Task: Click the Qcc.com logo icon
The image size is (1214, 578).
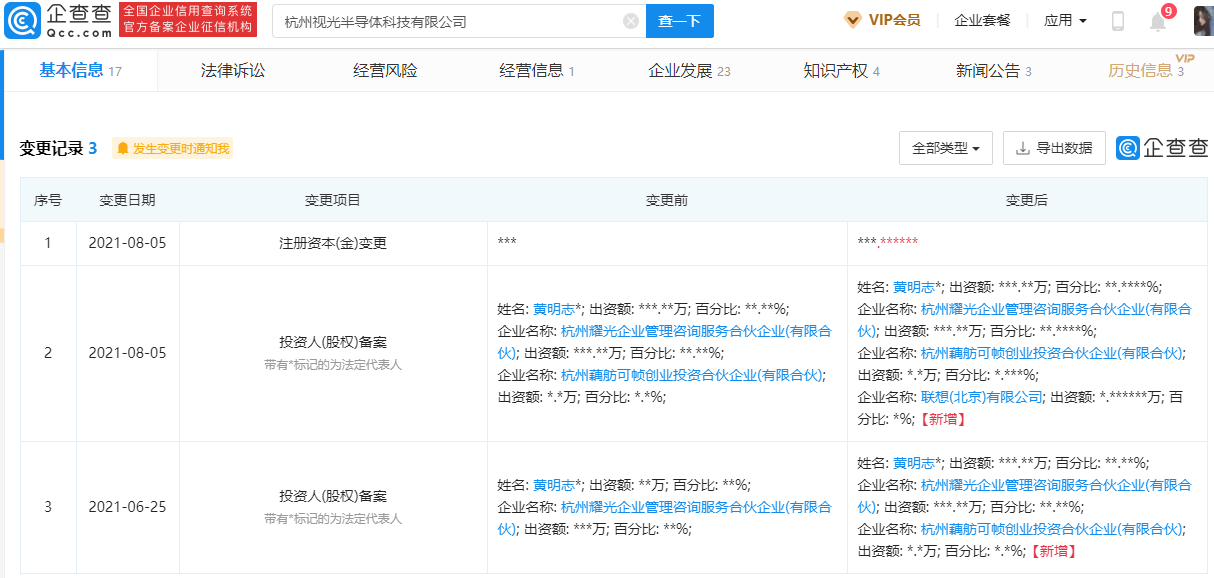Action: (x=22, y=20)
